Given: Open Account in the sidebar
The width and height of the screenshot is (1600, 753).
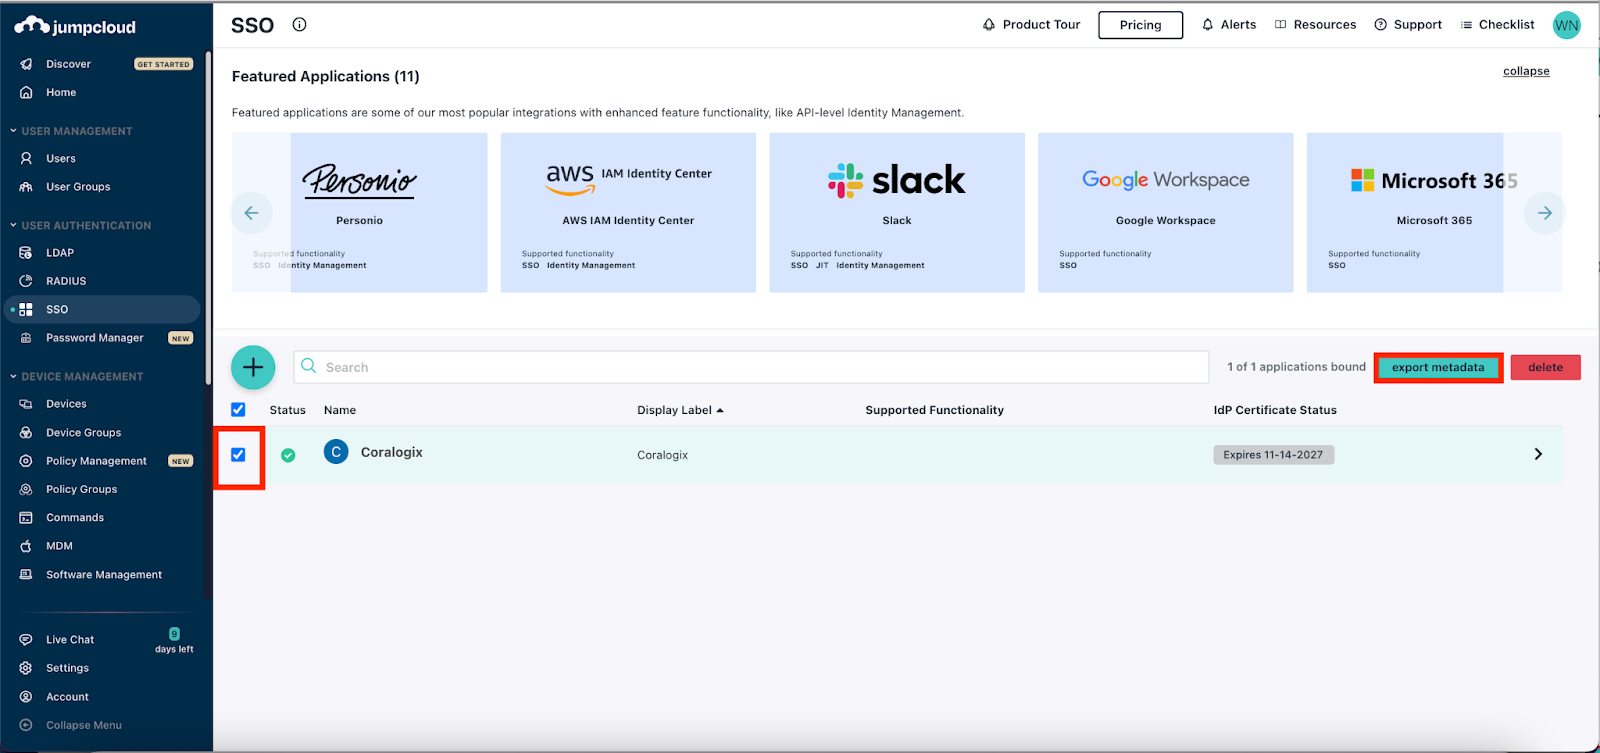Looking at the screenshot, I should [x=67, y=697].
